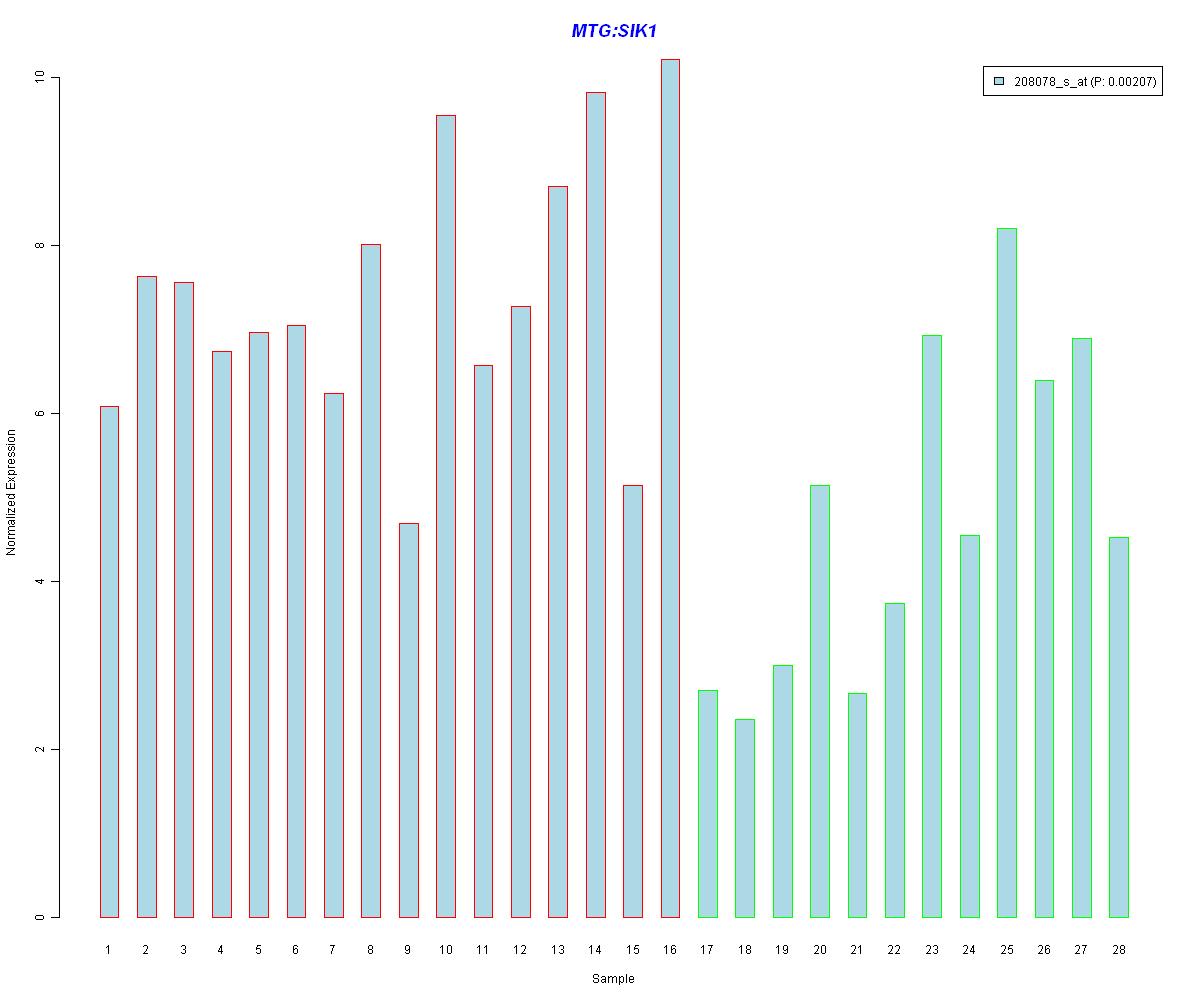Select the bar for sample 9
Screen dimensions: 1200x1000
408,720
